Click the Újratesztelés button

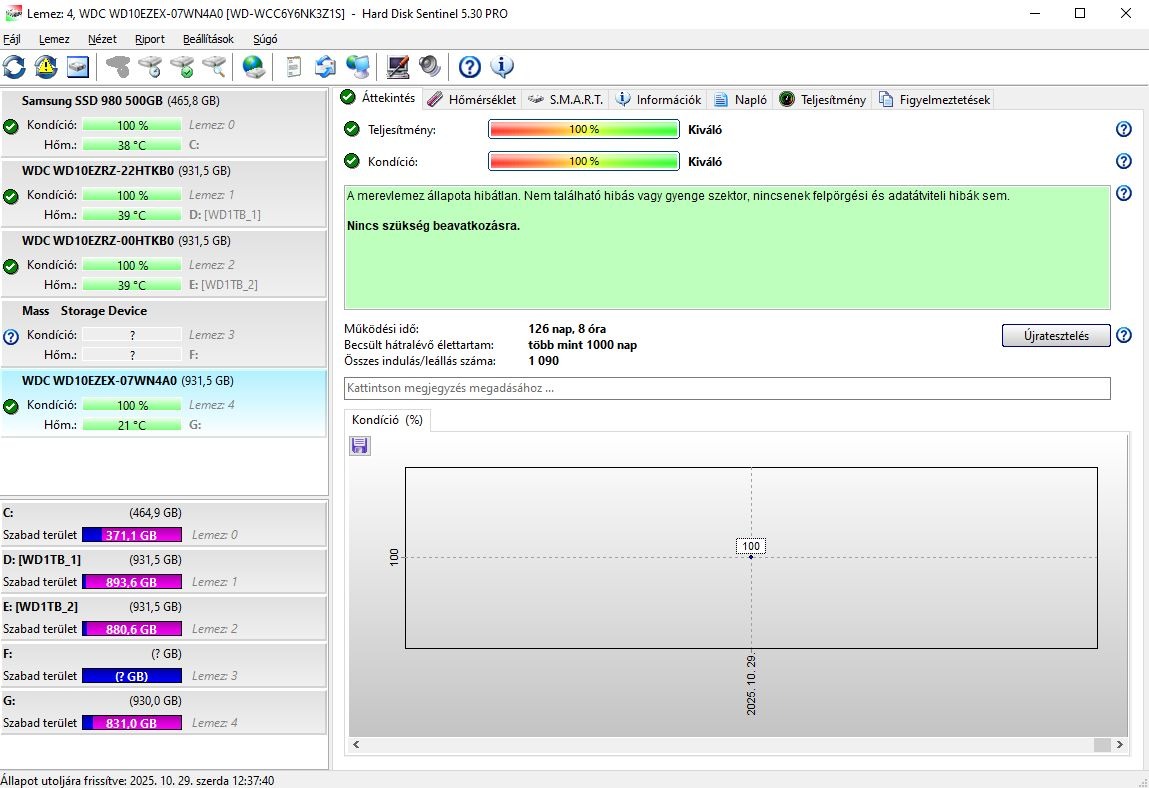point(1056,336)
